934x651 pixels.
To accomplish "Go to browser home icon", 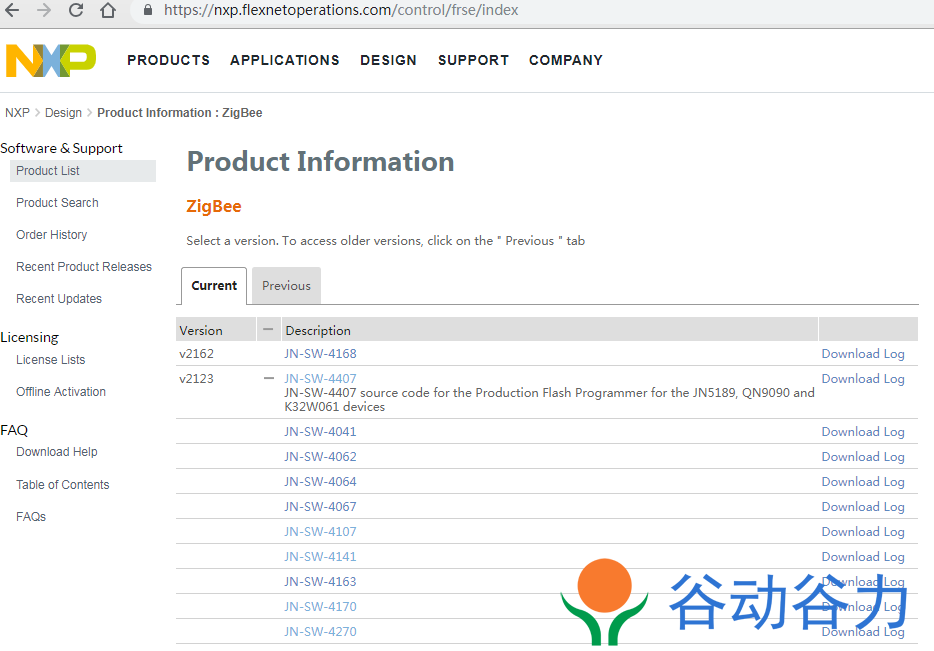I will 108,10.
